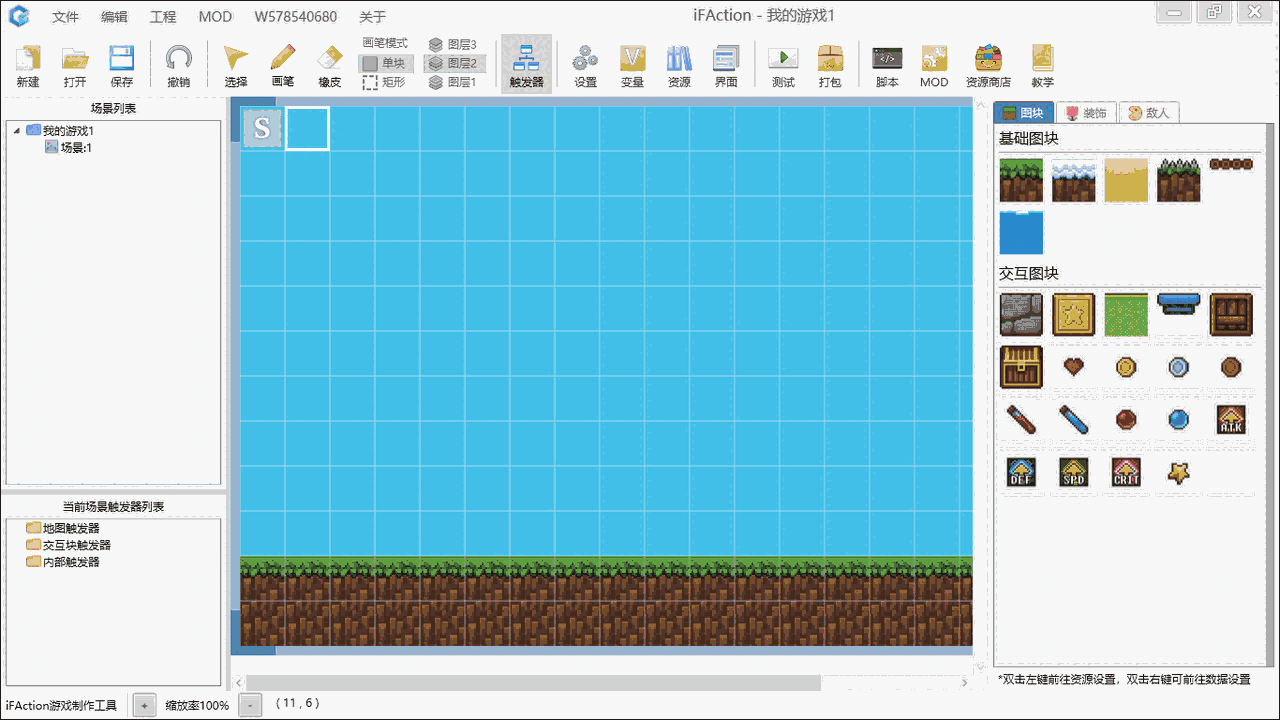Screen dimensions: 1280x720
Task: Select 场景:1 in scene tree
Action: (76, 147)
